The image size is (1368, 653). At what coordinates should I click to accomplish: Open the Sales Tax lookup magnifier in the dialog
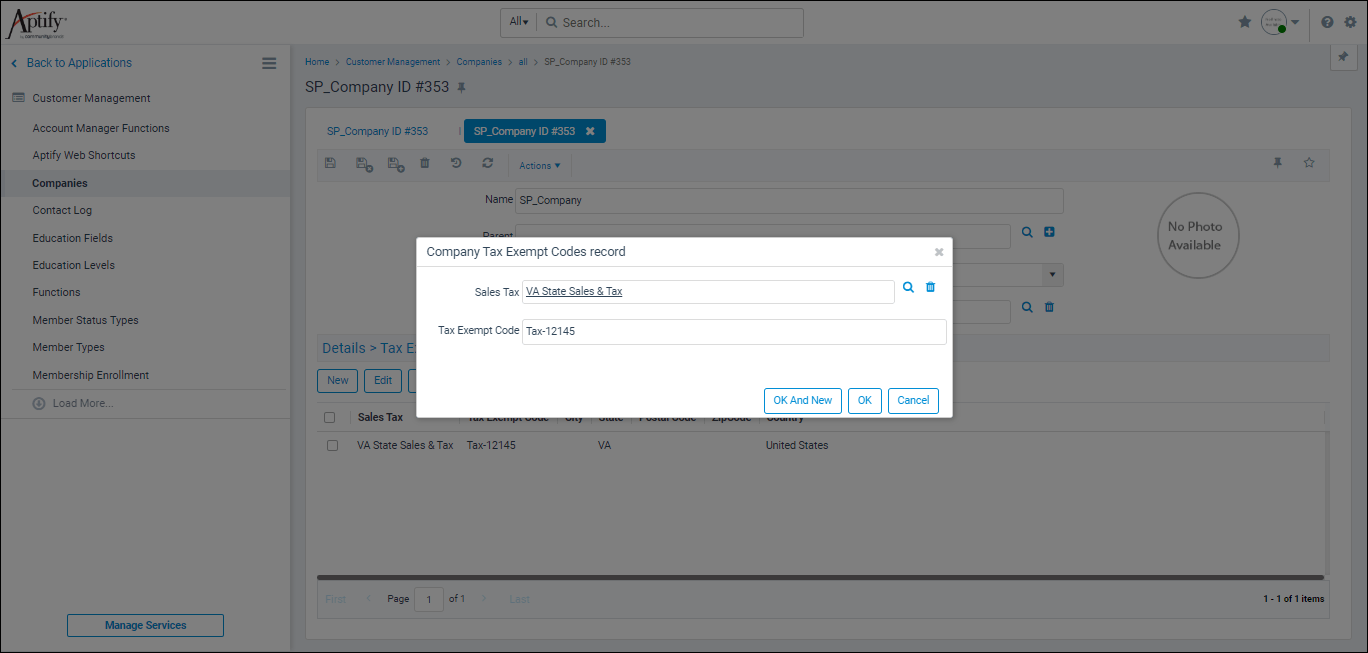tap(908, 287)
